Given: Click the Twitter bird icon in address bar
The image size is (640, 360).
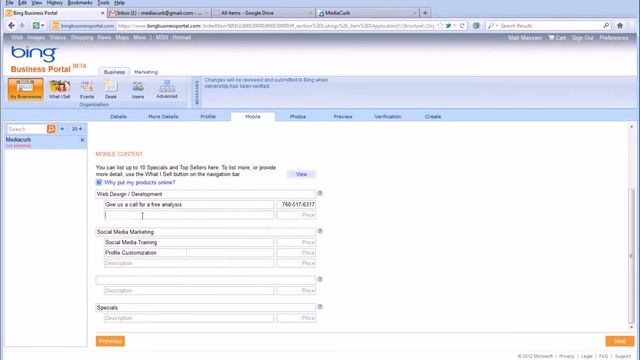Looking at the screenshot, I should (448, 26).
